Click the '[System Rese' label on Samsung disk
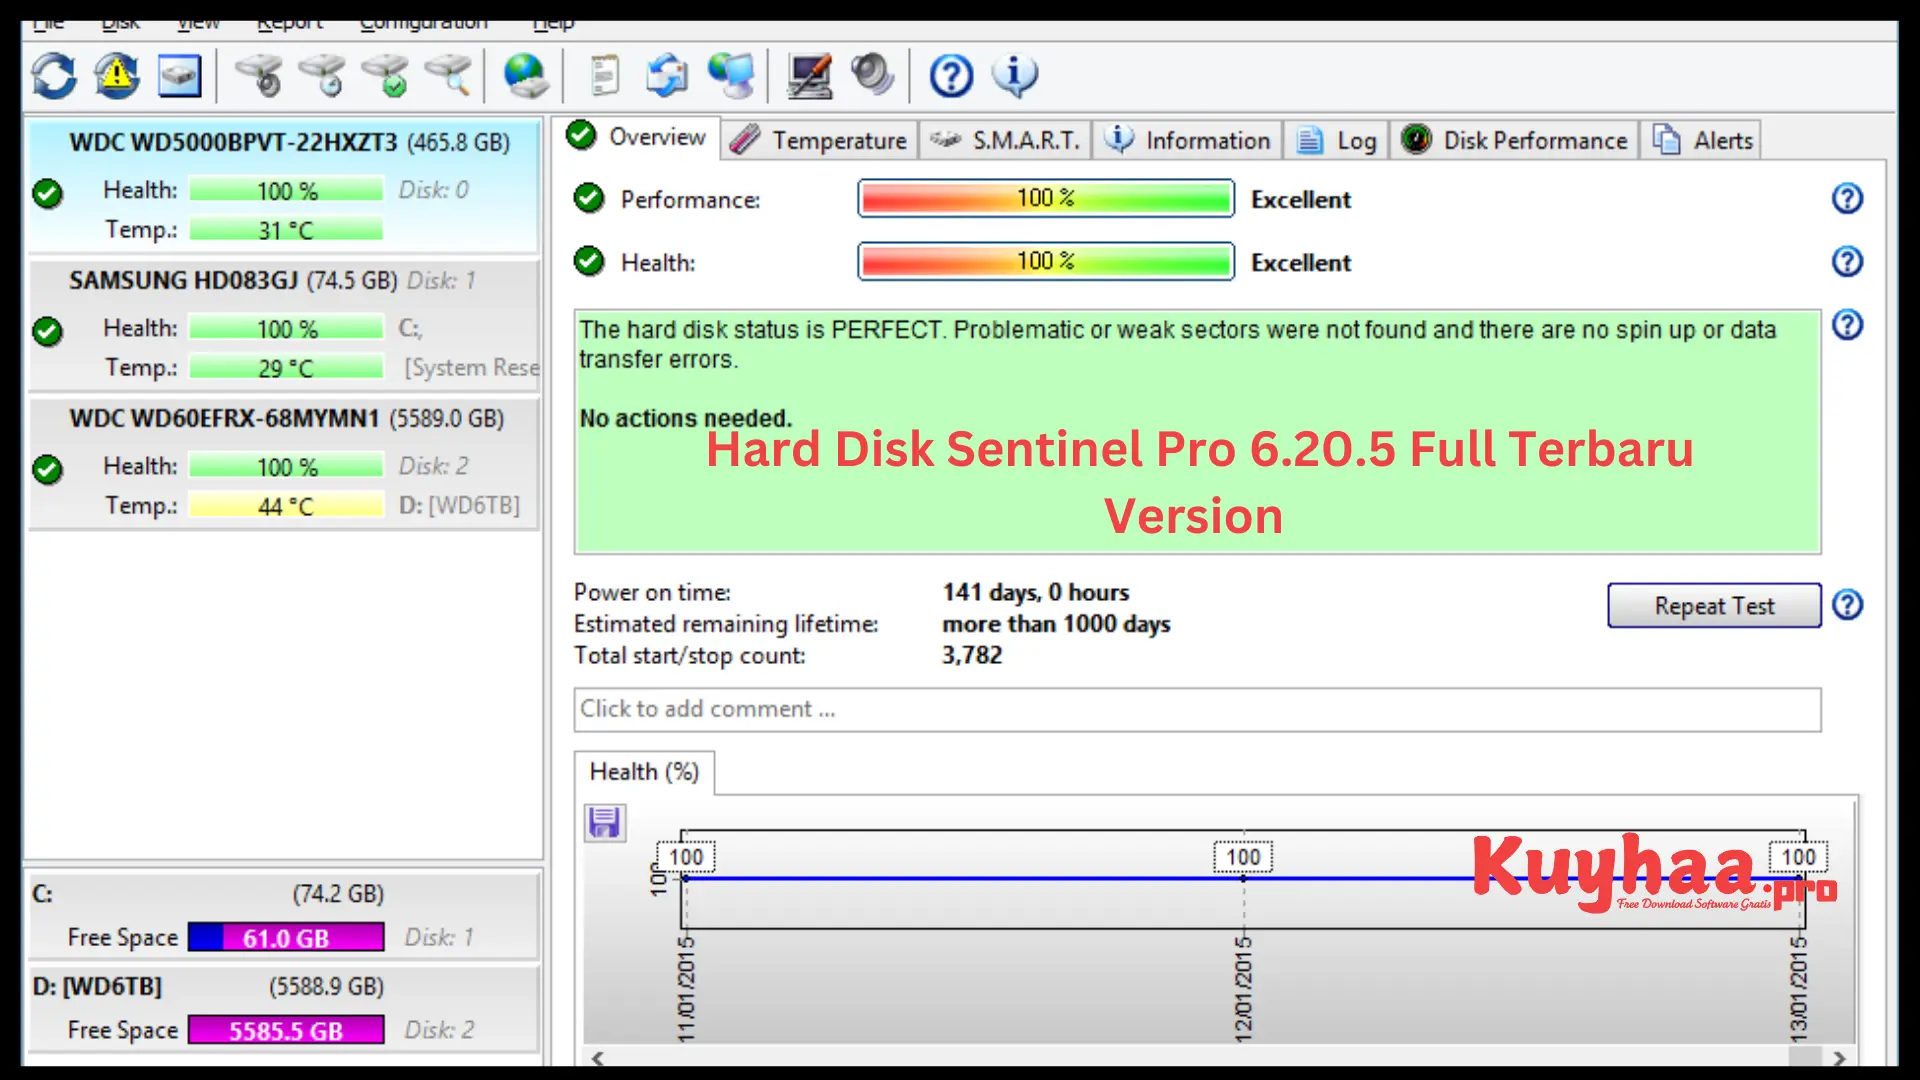 pos(471,368)
